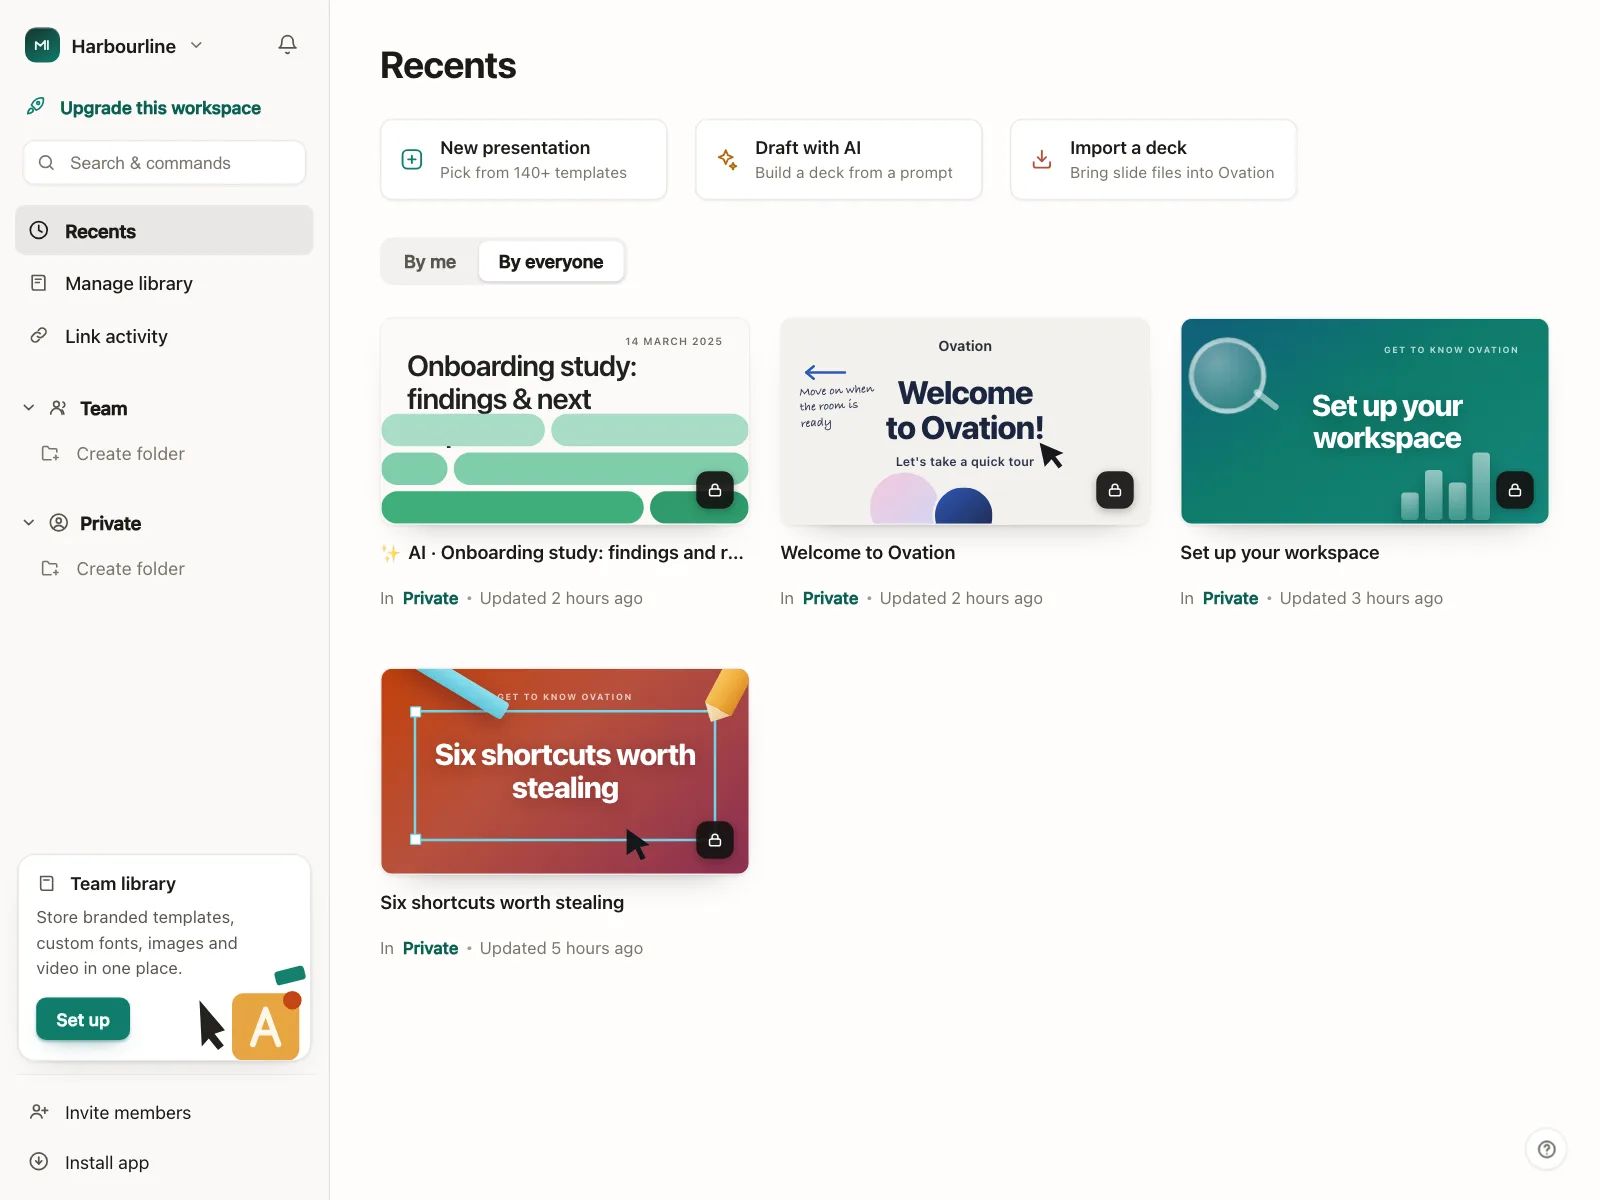Click 'AI · Onboarding study: findings and r...' title
Image resolution: width=1600 pixels, height=1200 pixels.
click(x=576, y=553)
